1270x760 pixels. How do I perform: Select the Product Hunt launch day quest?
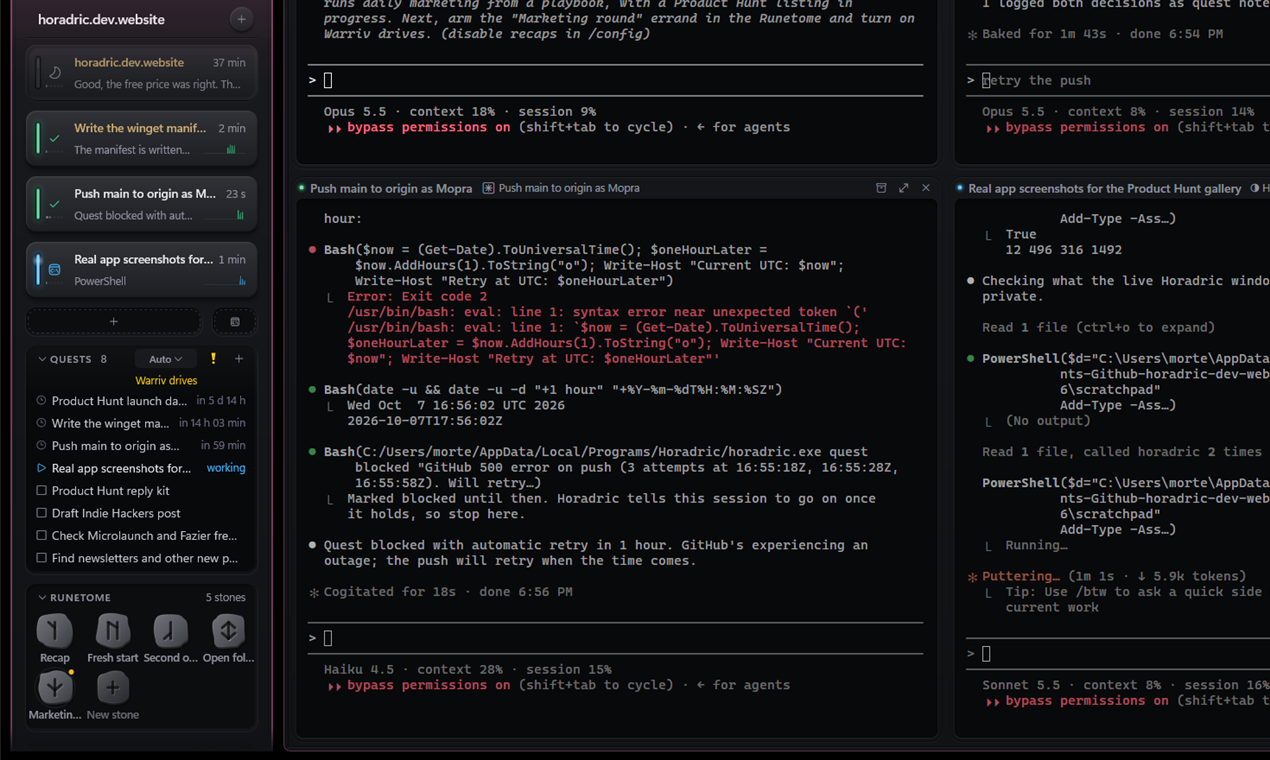point(141,400)
